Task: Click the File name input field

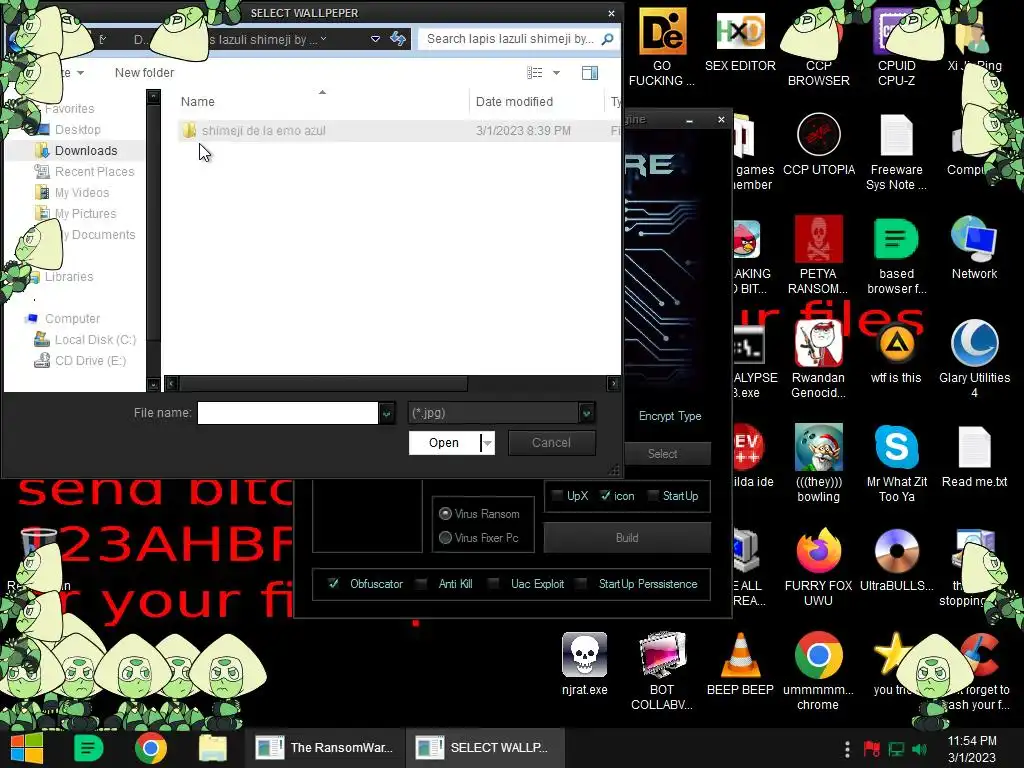Action: tap(288, 413)
